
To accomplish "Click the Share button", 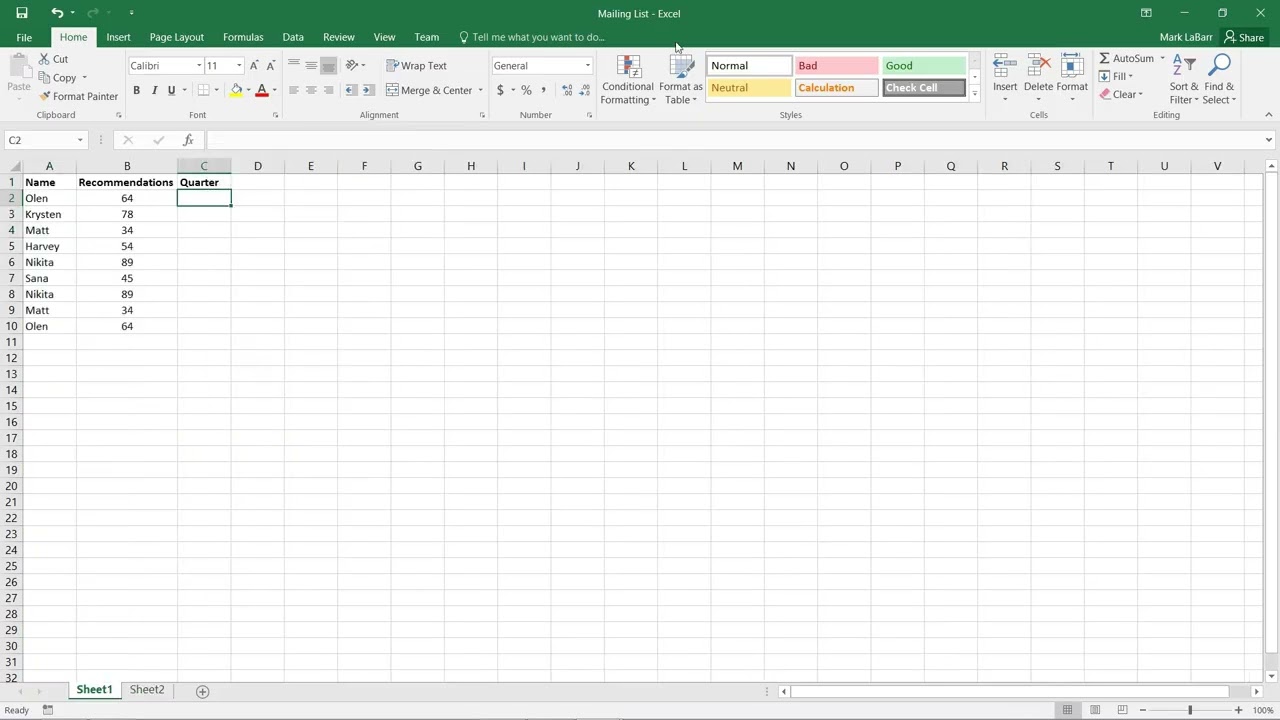I will pos(1245,37).
